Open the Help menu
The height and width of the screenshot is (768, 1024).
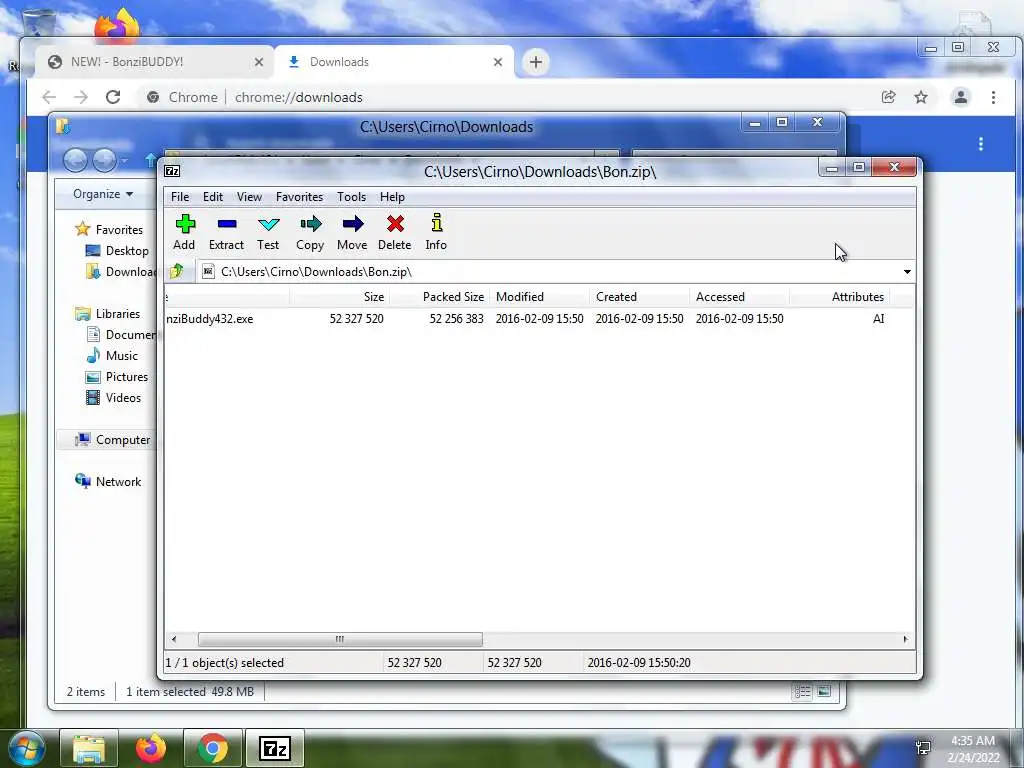(392, 197)
